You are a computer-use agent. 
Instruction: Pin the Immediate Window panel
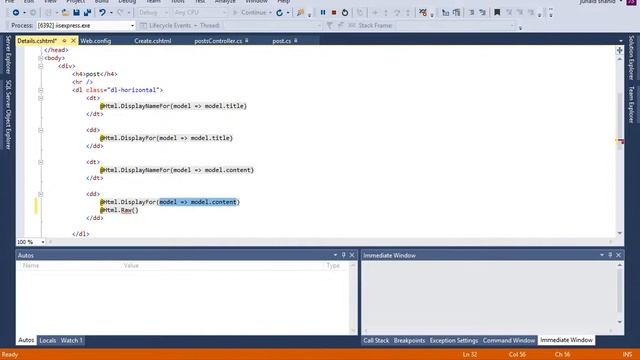(x=610, y=255)
